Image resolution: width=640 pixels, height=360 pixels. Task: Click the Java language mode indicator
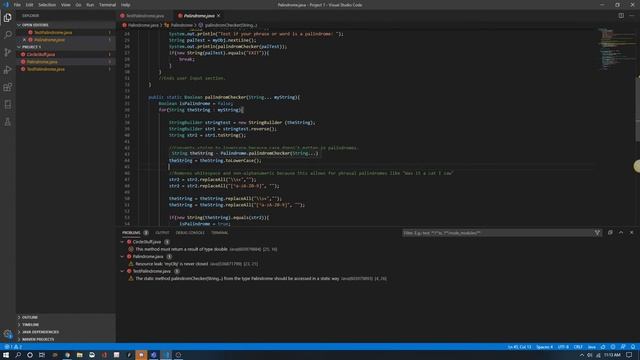[x=591, y=347]
